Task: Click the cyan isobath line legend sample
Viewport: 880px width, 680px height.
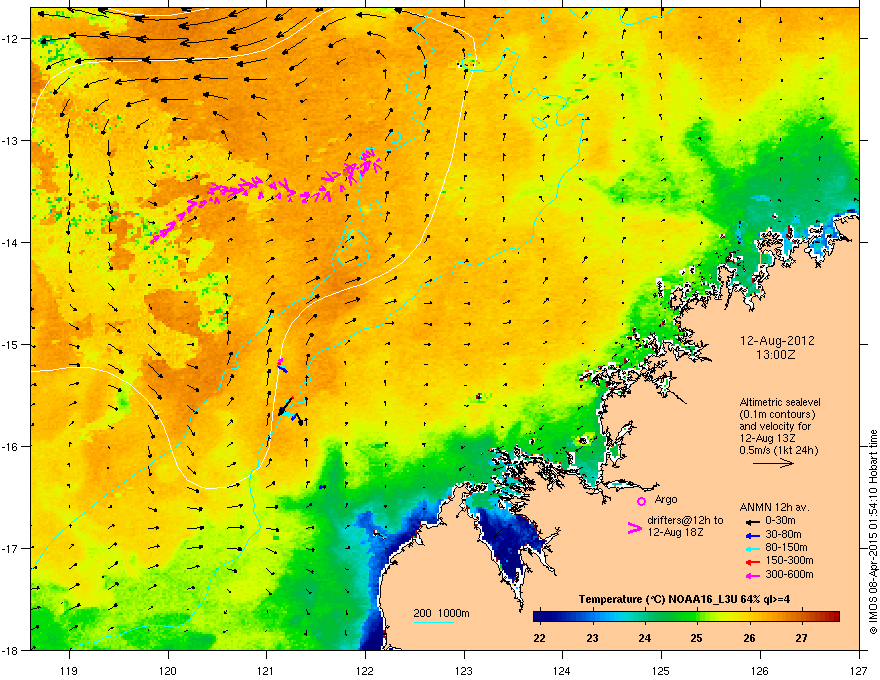Action: (433, 622)
